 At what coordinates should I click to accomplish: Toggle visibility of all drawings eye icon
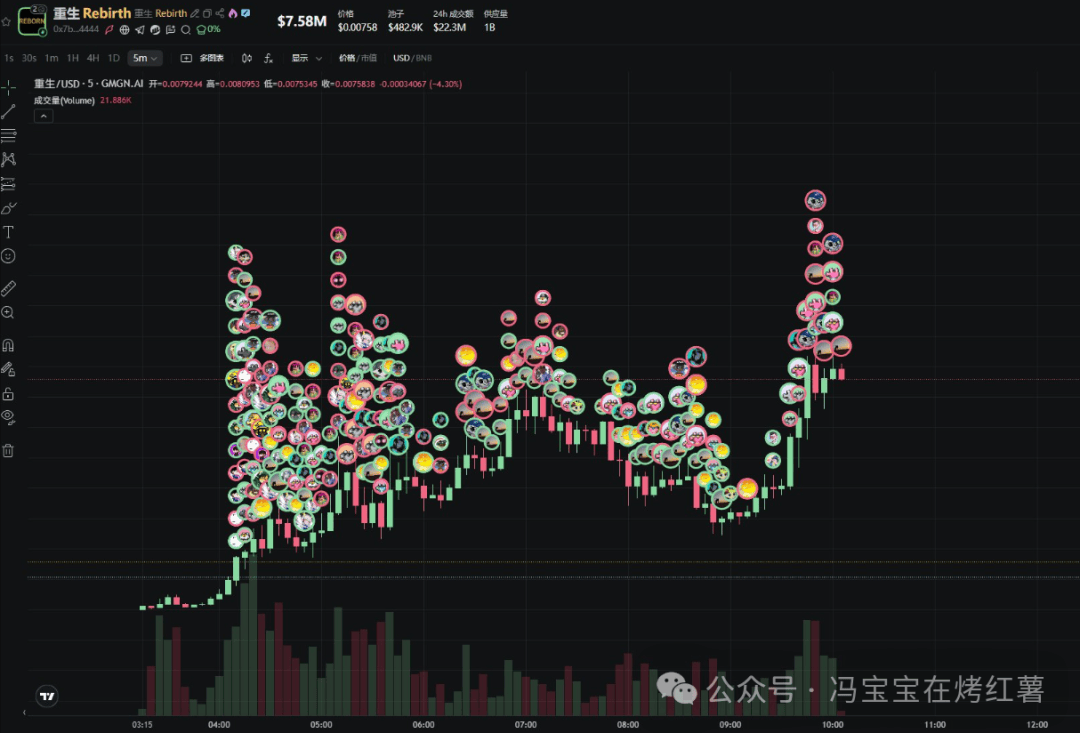click(x=8, y=416)
